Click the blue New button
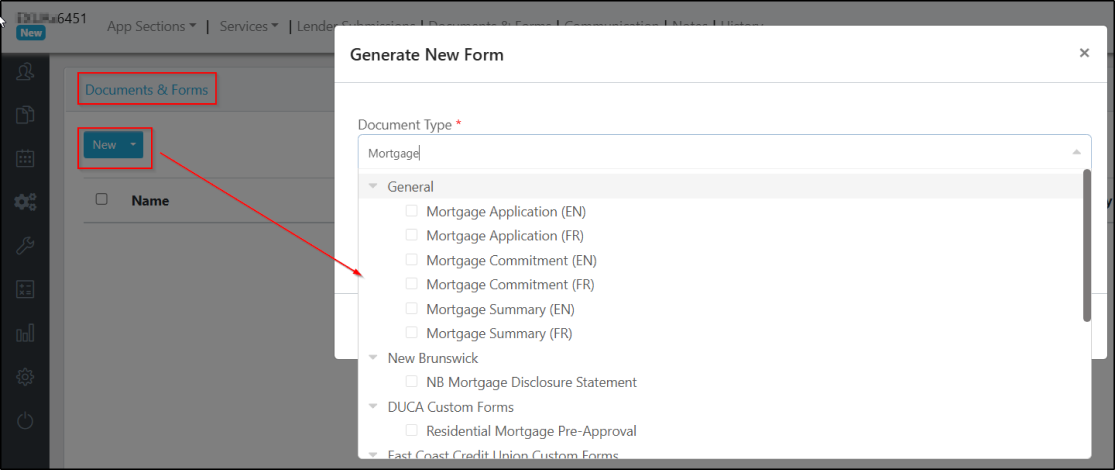The image size is (1115, 470). [x=105, y=146]
